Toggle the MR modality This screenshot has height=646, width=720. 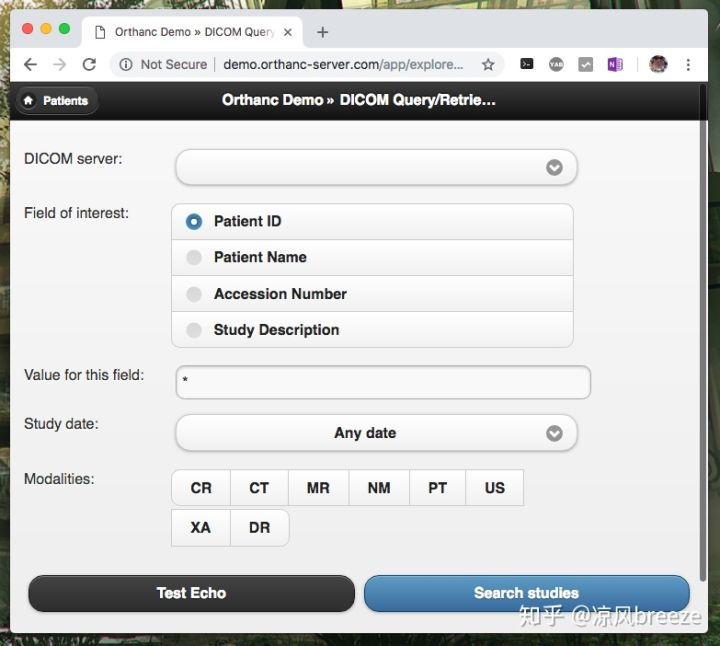tap(319, 488)
